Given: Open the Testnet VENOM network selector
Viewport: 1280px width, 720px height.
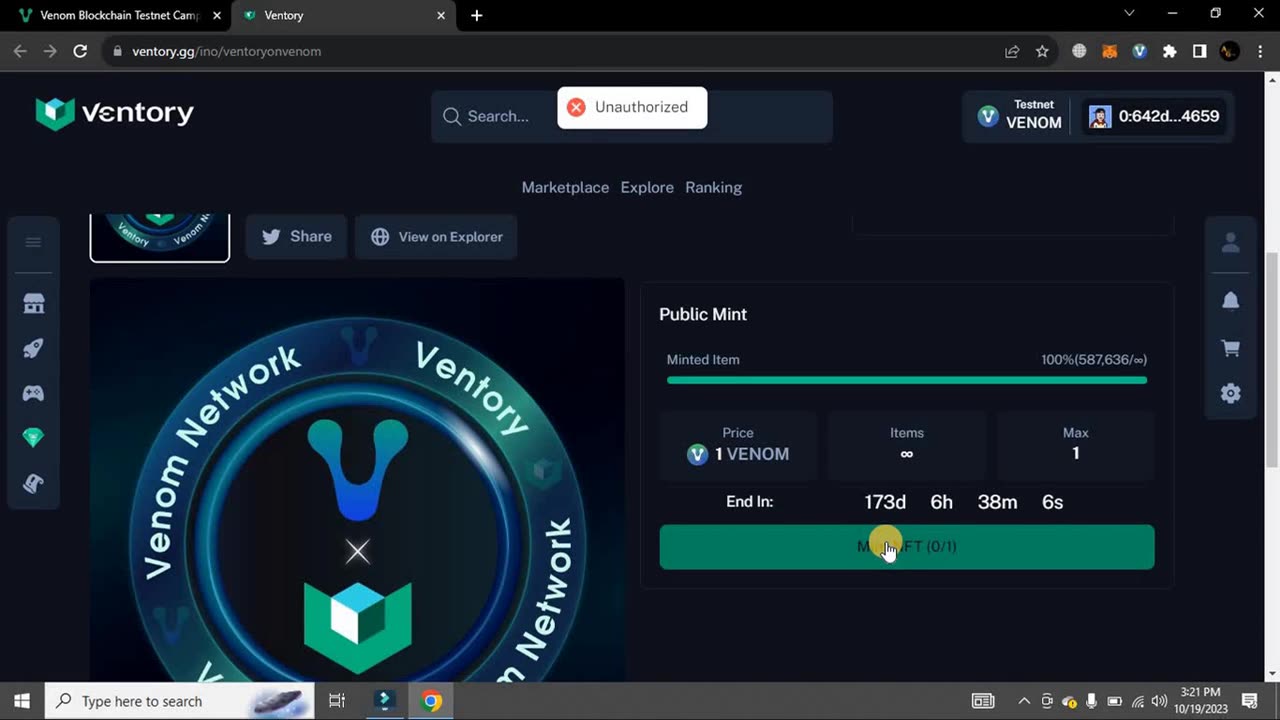Looking at the screenshot, I should tap(1020, 116).
